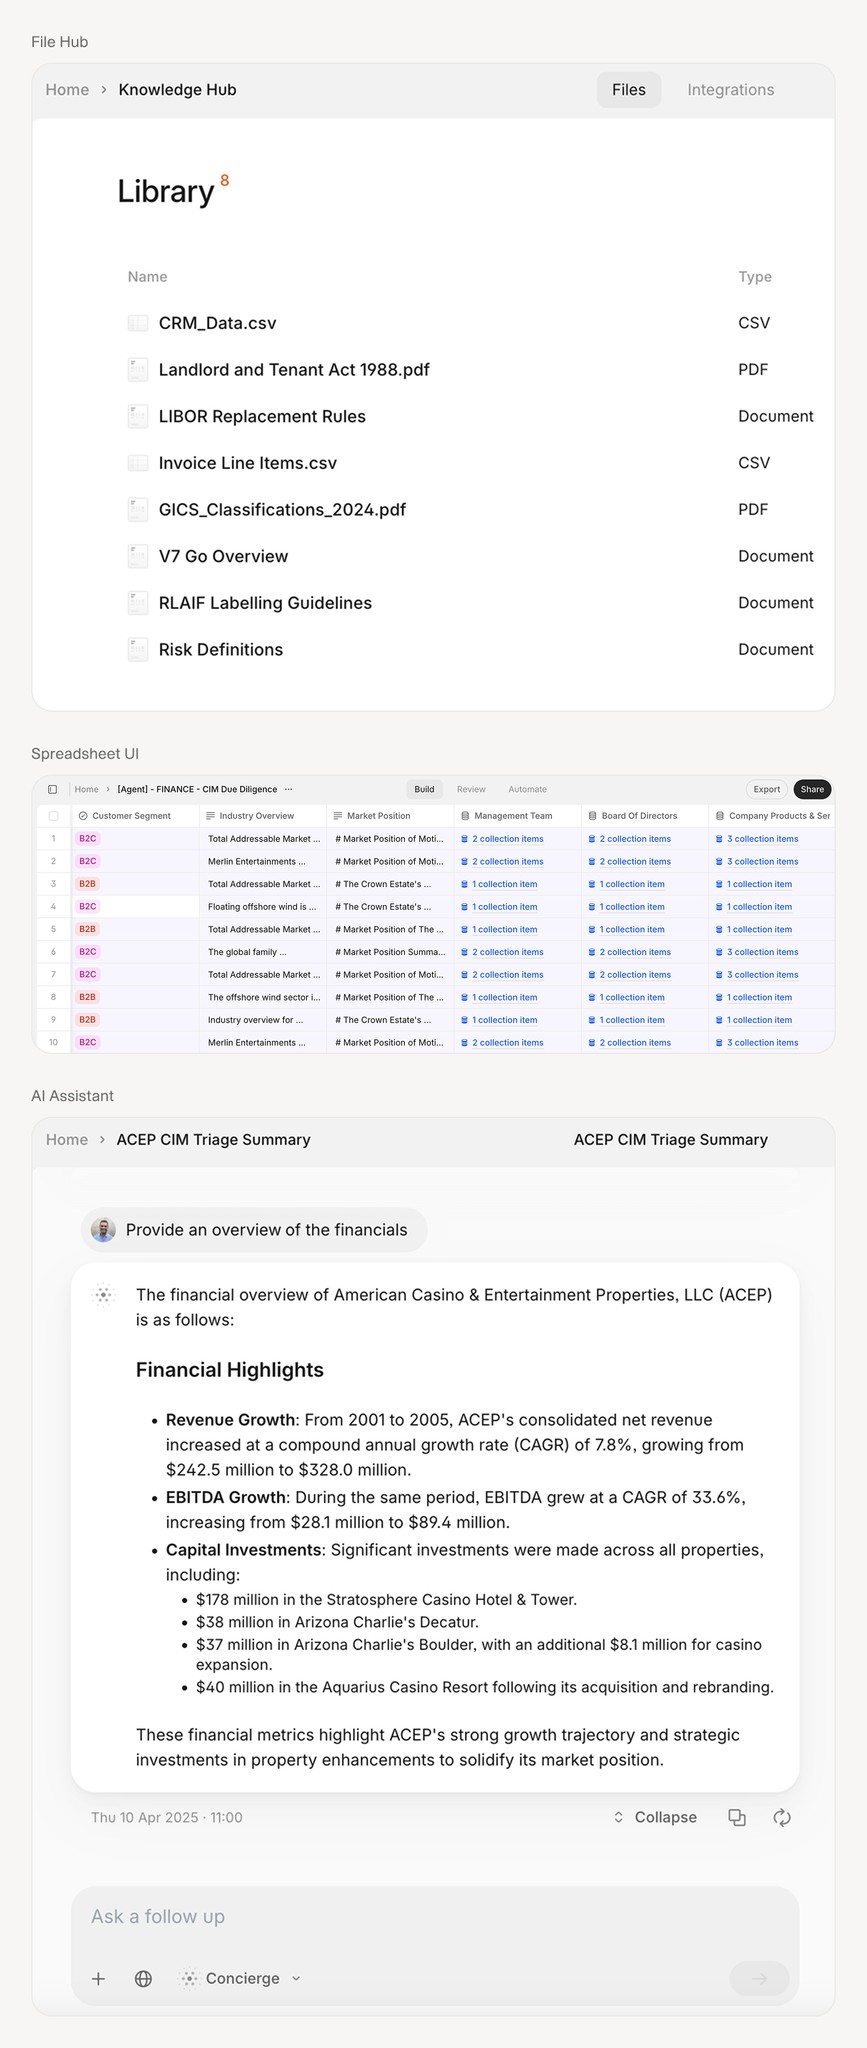
Task: Click the Export button
Action: [x=766, y=789]
